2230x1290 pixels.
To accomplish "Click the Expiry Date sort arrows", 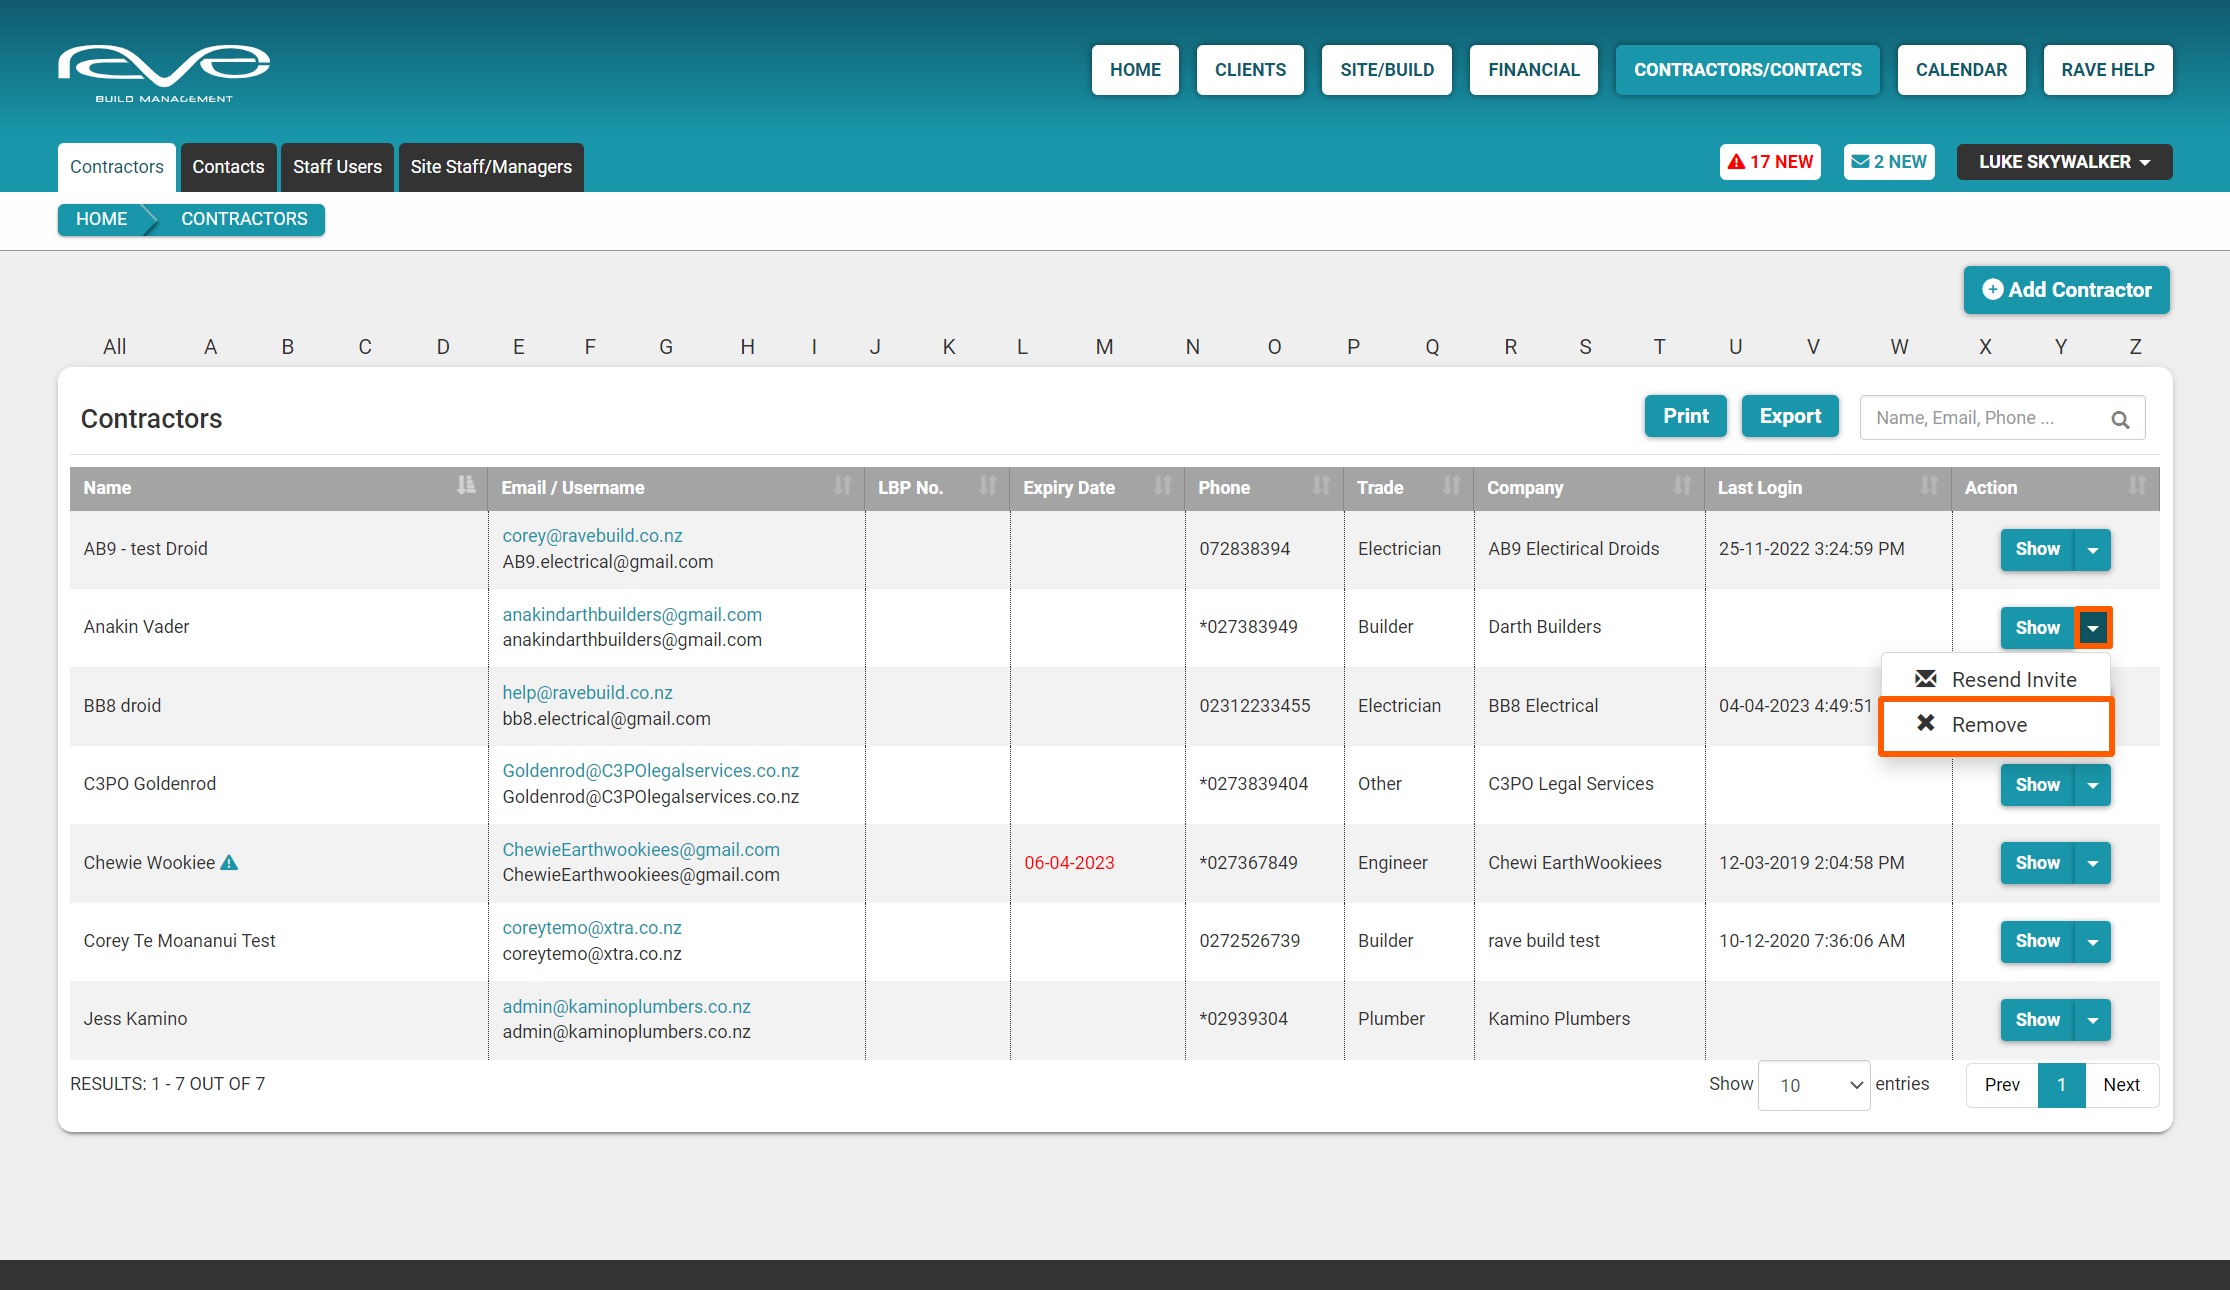I will [1162, 486].
